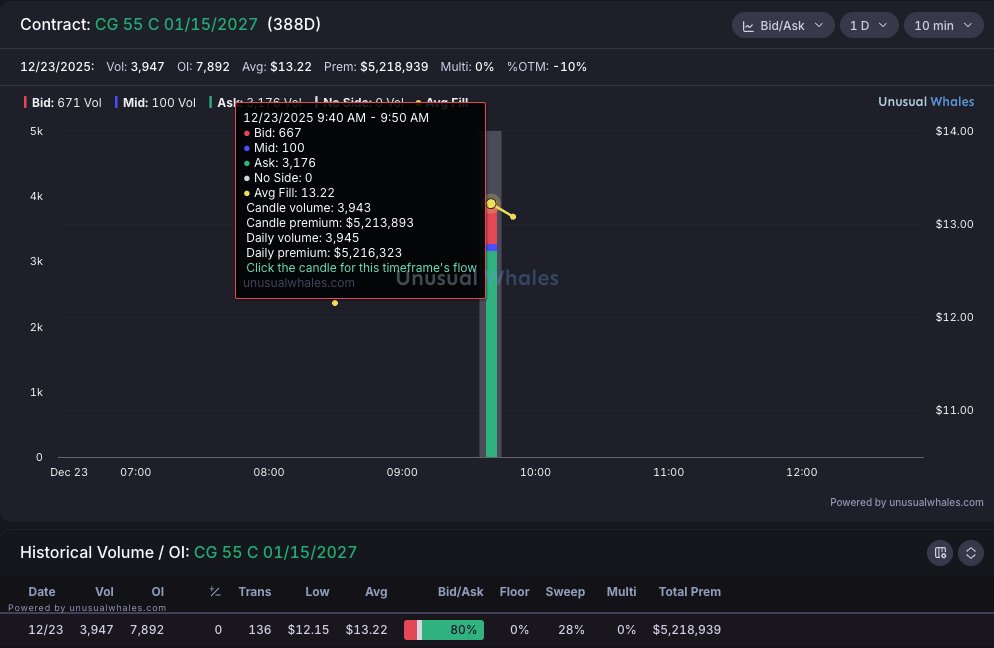
Task: Sort table by Sweep column
Action: tap(565, 592)
